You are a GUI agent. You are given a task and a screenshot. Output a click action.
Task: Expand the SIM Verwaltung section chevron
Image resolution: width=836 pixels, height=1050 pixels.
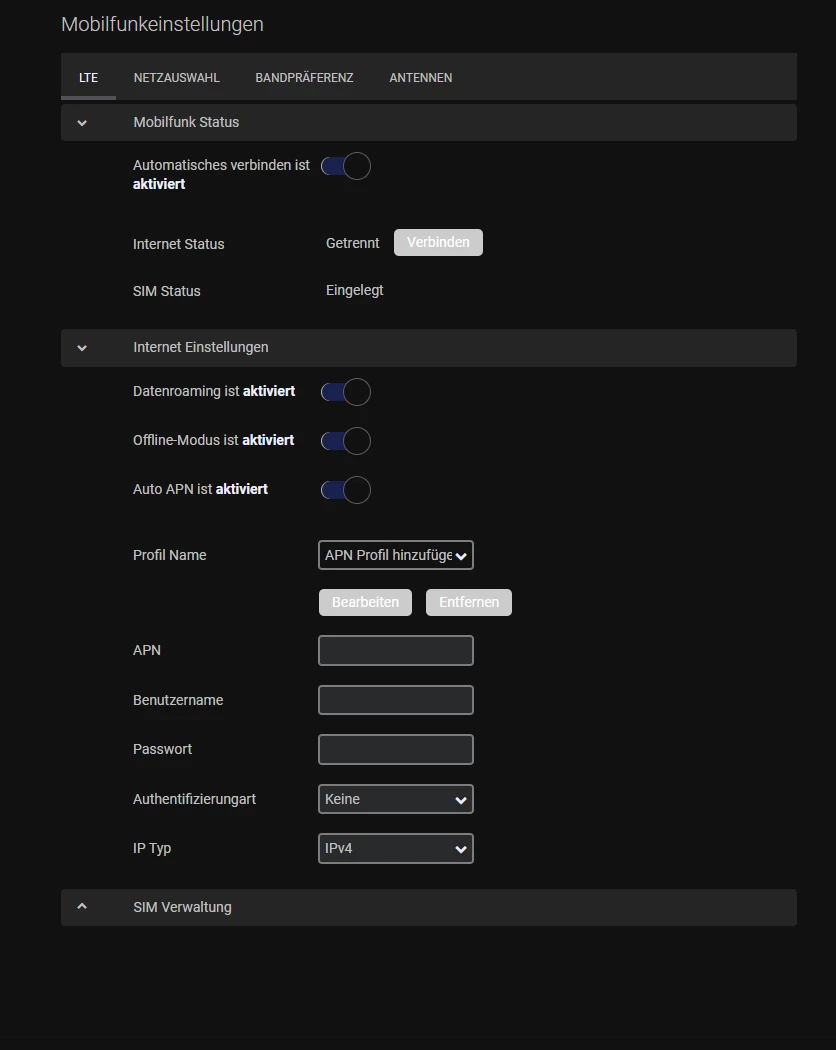point(82,907)
